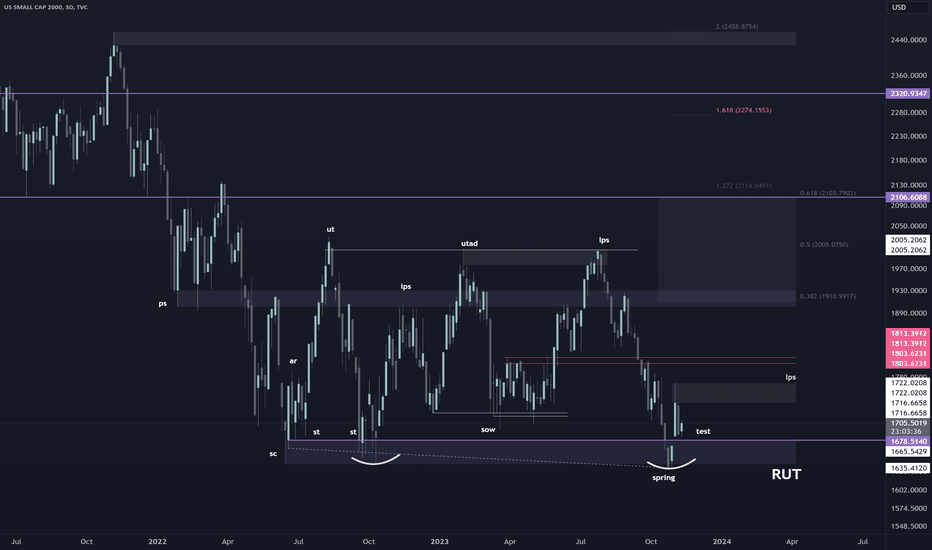
Task: Click the 2022 label on the time axis
Action: (x=158, y=542)
